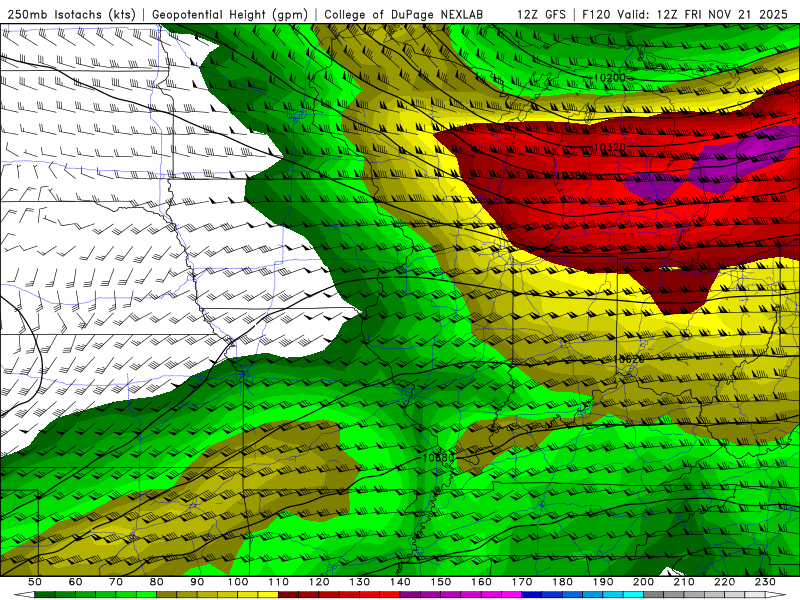This screenshot has width=800, height=600.
Task: Click the 'F120 Valid: 12Z FRI NOV 21 2025' text
Action: coord(685,14)
